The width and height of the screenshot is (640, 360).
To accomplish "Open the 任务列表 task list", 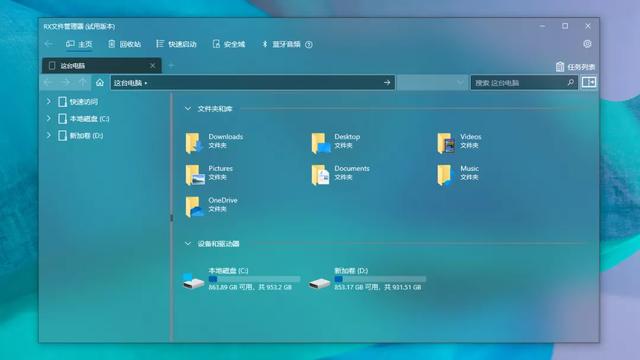I will 575,67.
